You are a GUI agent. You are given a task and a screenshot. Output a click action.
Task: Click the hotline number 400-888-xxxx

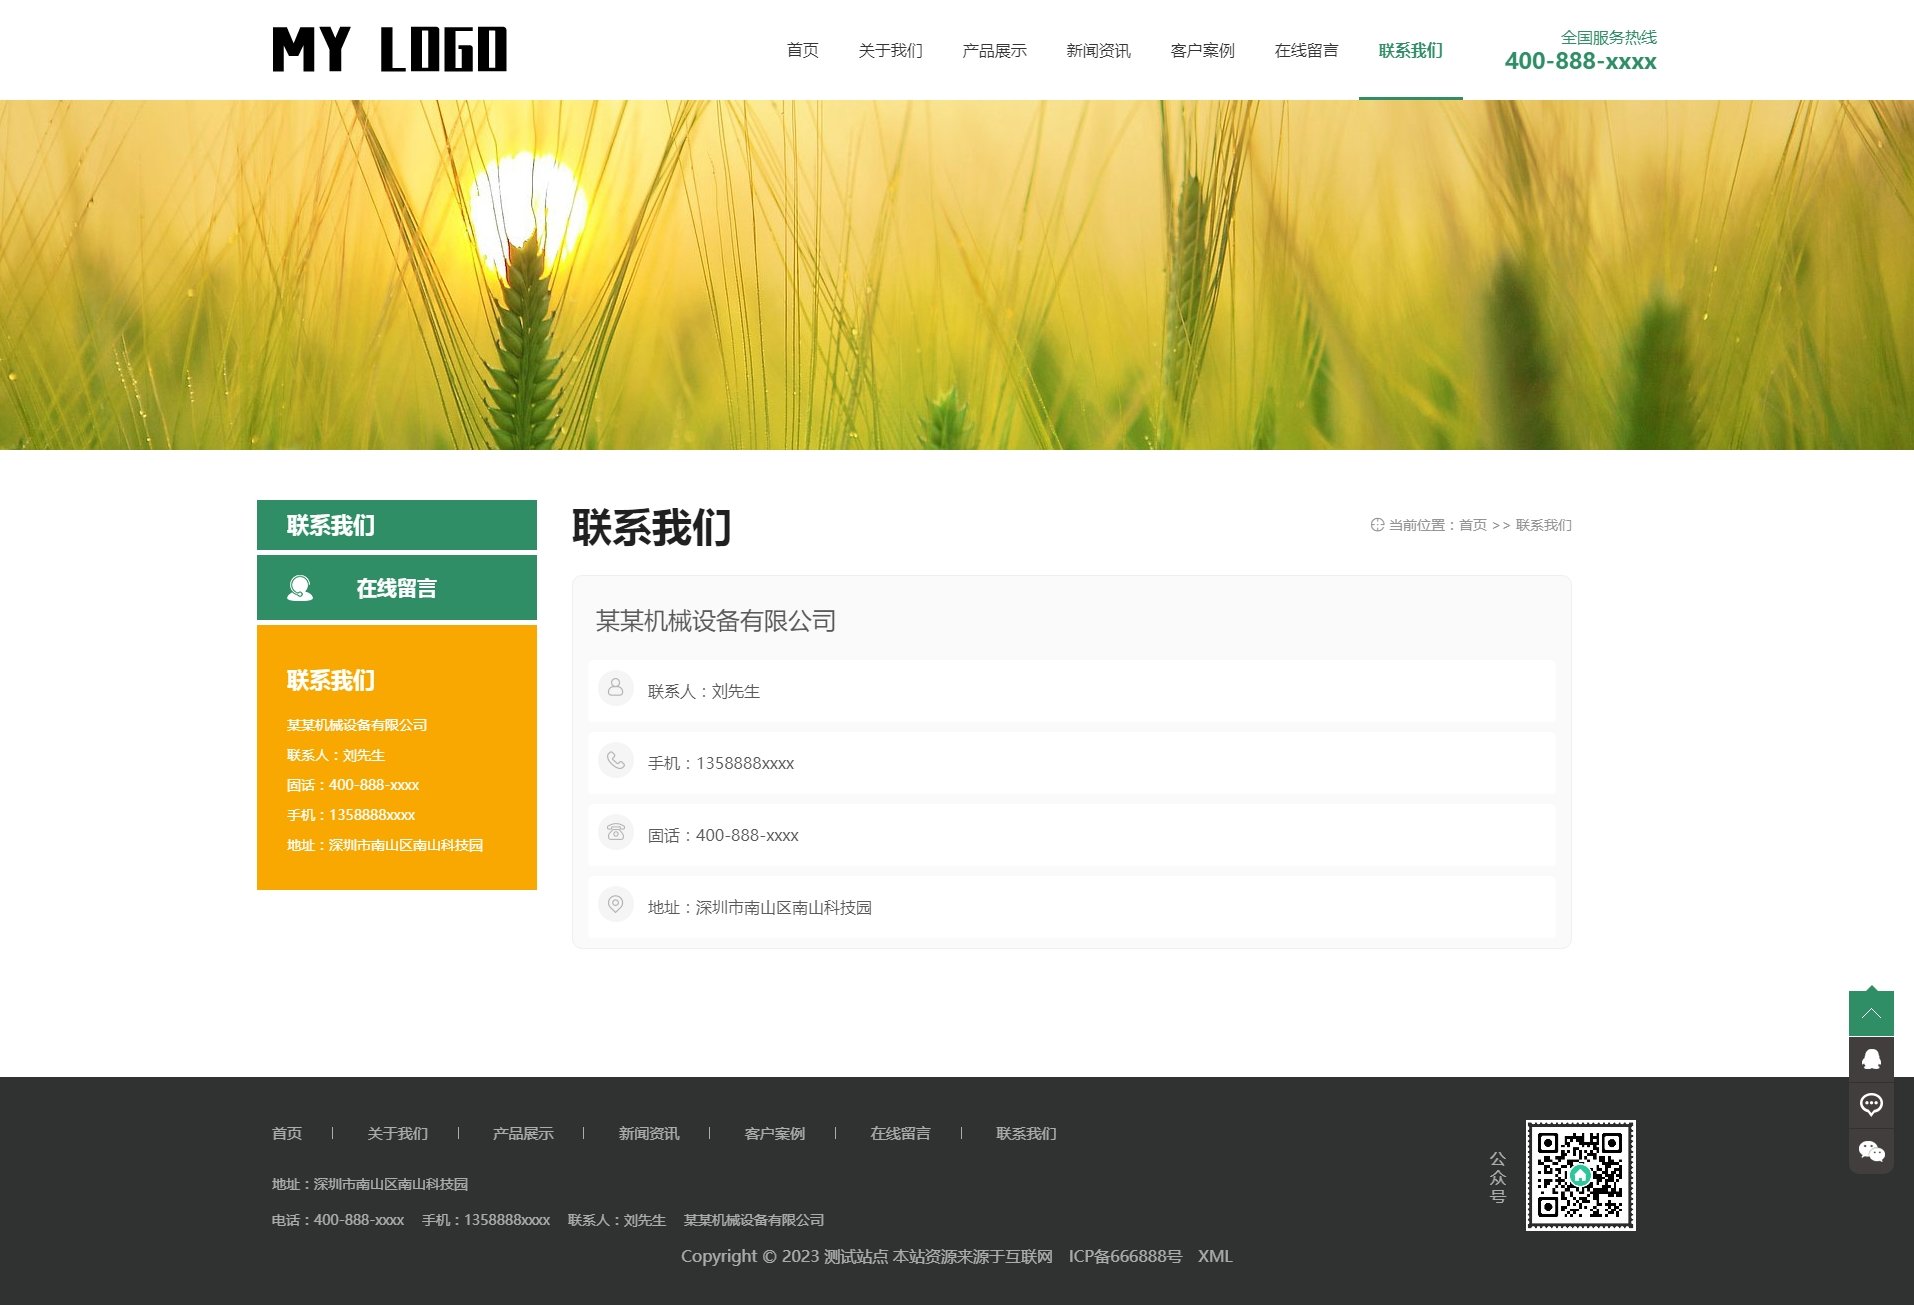1581,61
